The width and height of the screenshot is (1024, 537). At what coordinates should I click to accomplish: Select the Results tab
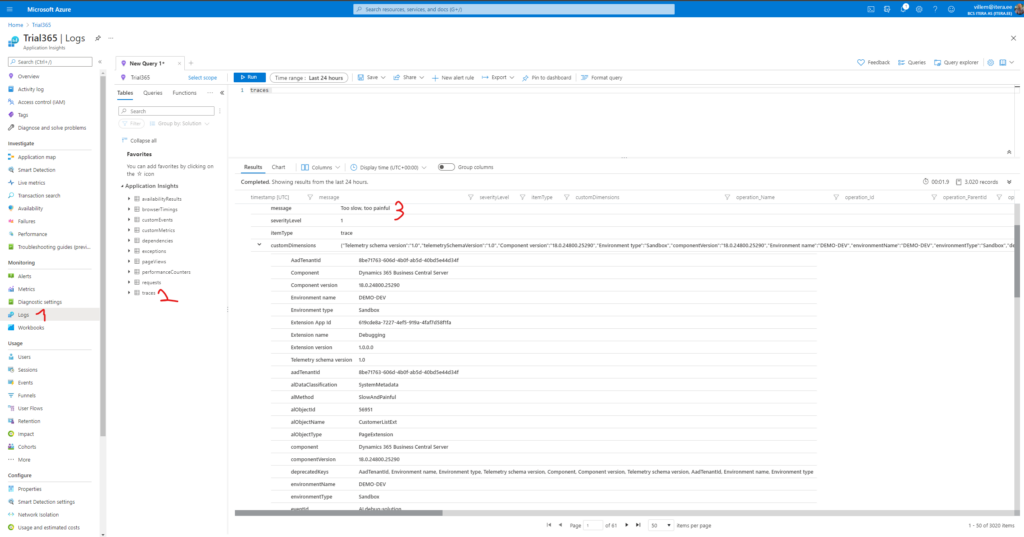point(253,167)
